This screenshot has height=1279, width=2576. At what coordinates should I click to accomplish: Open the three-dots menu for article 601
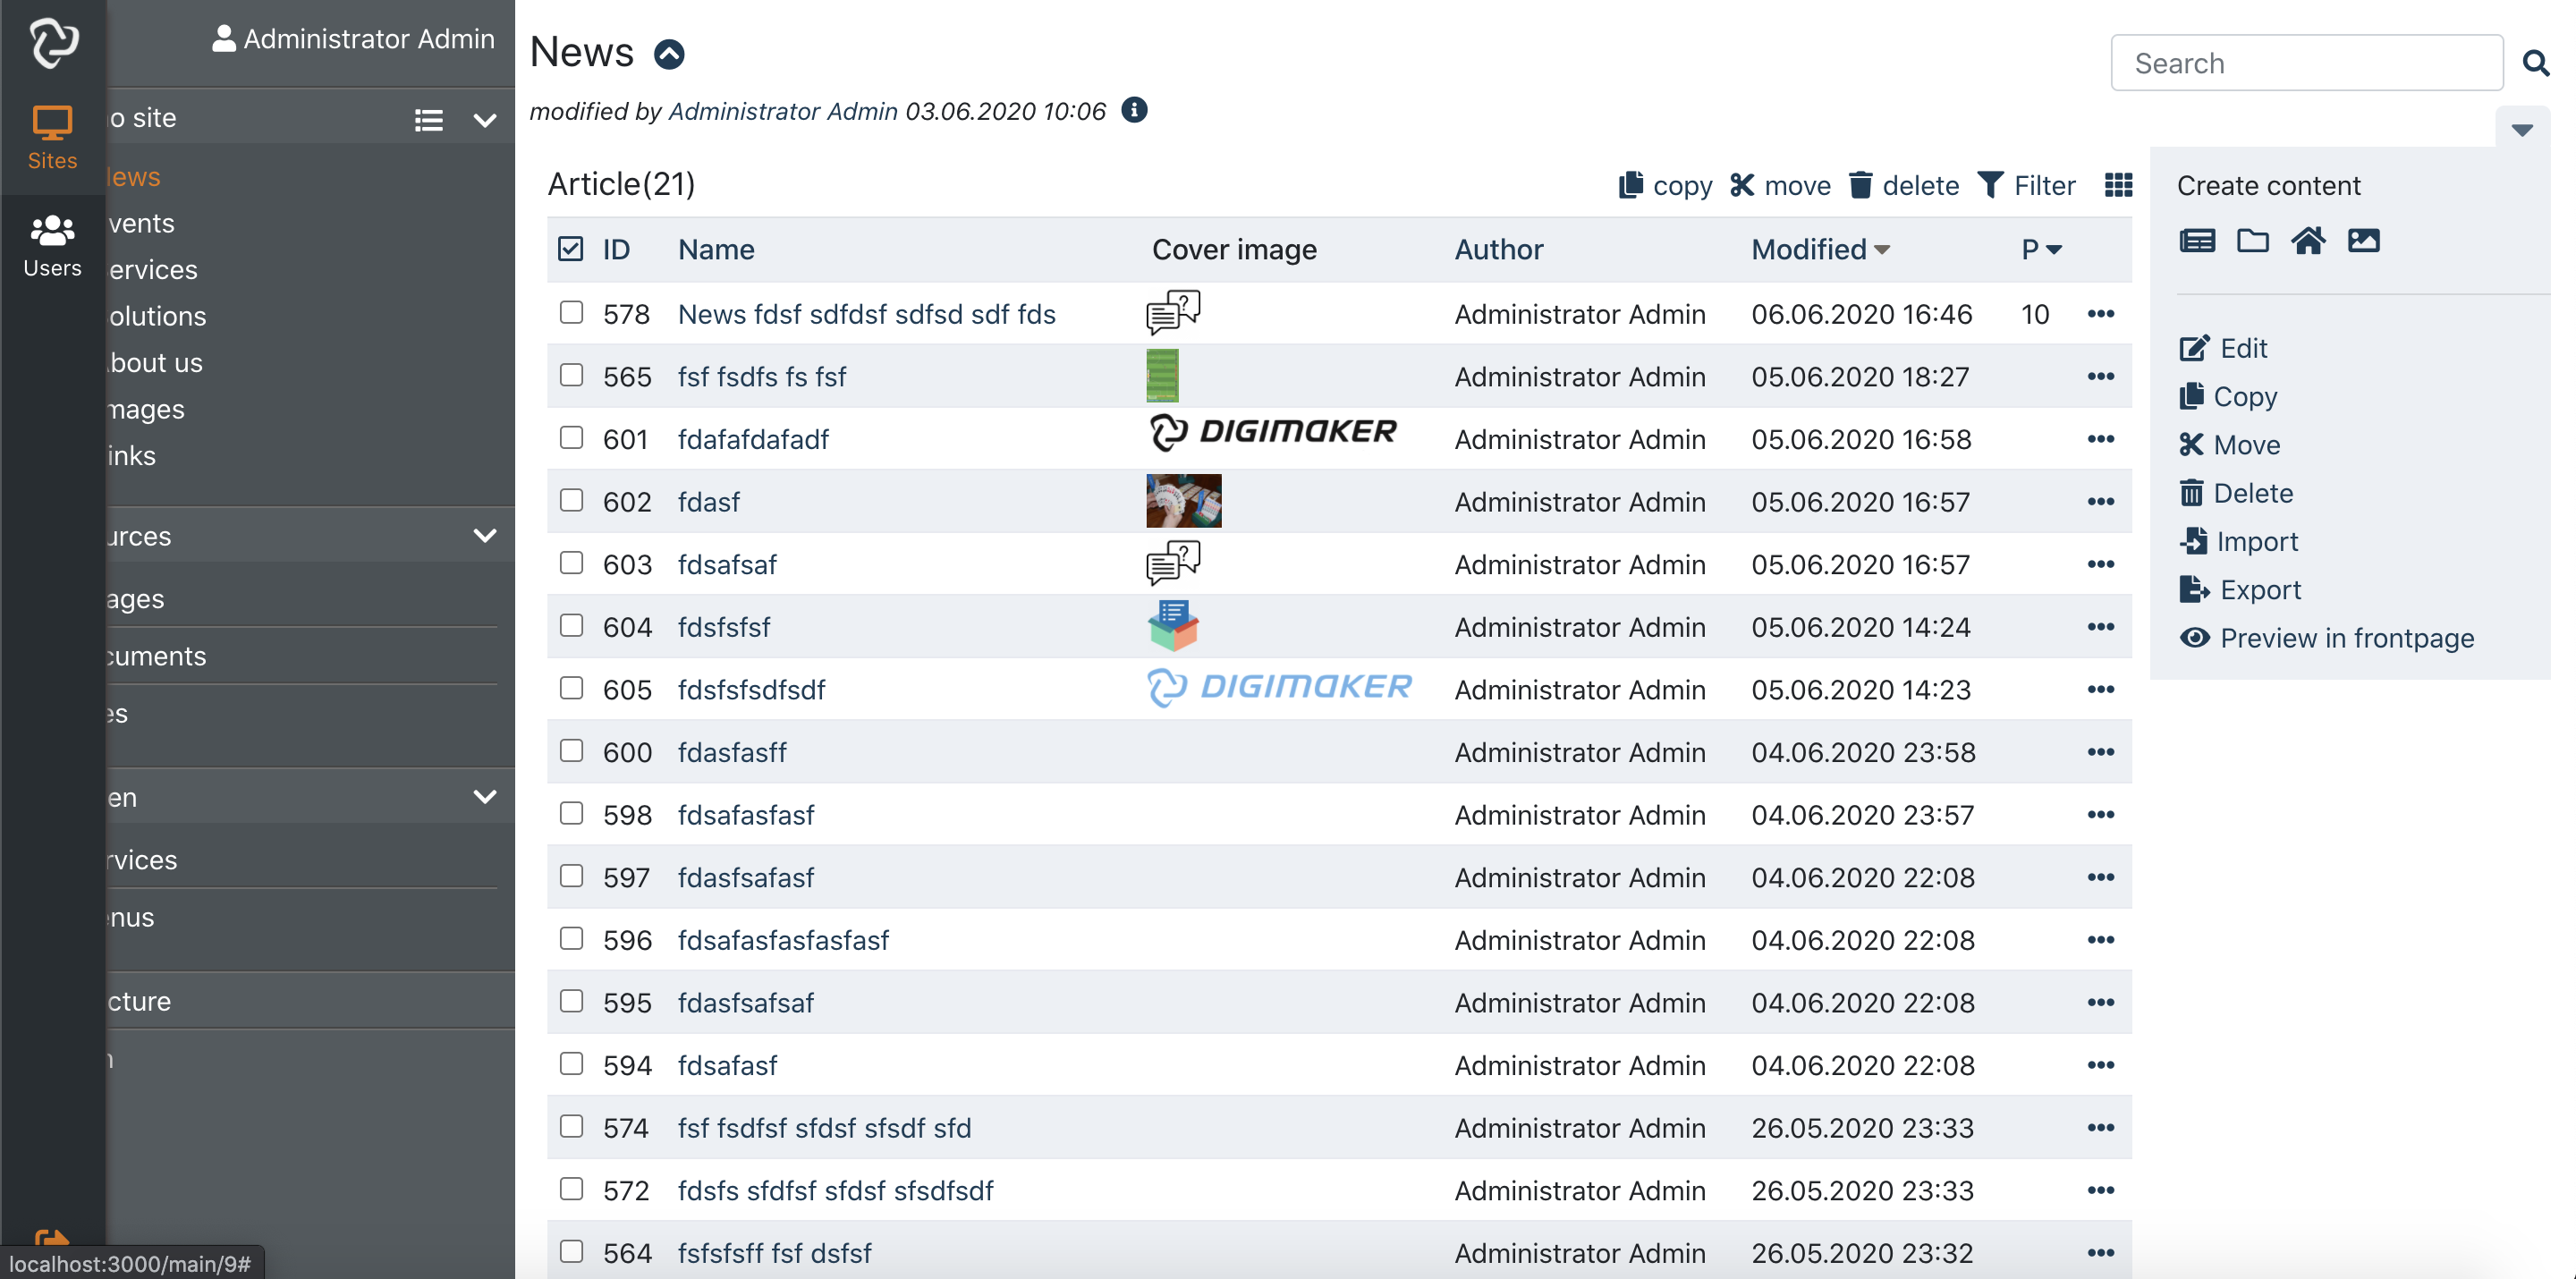point(2100,439)
